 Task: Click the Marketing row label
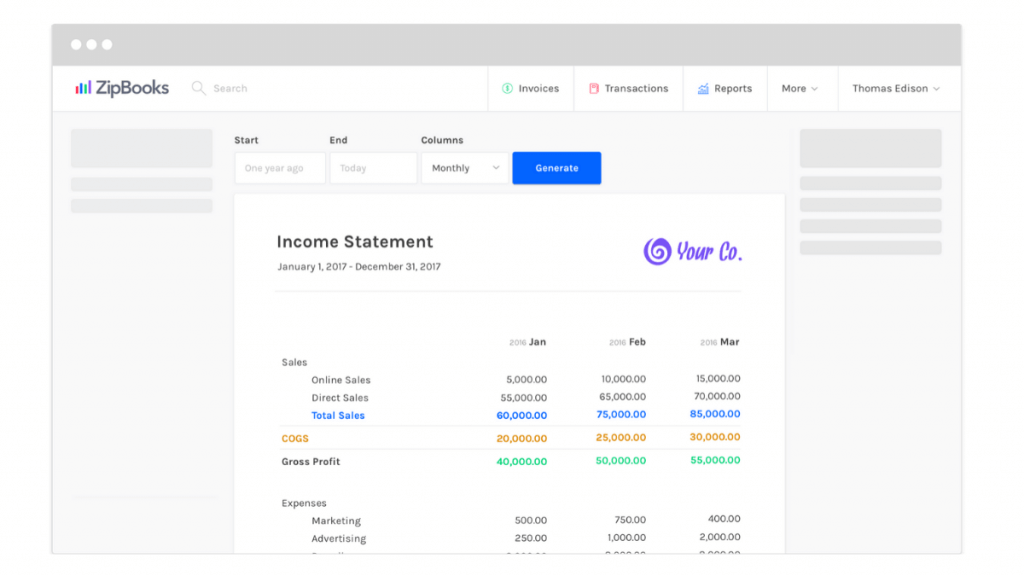[x=336, y=520]
